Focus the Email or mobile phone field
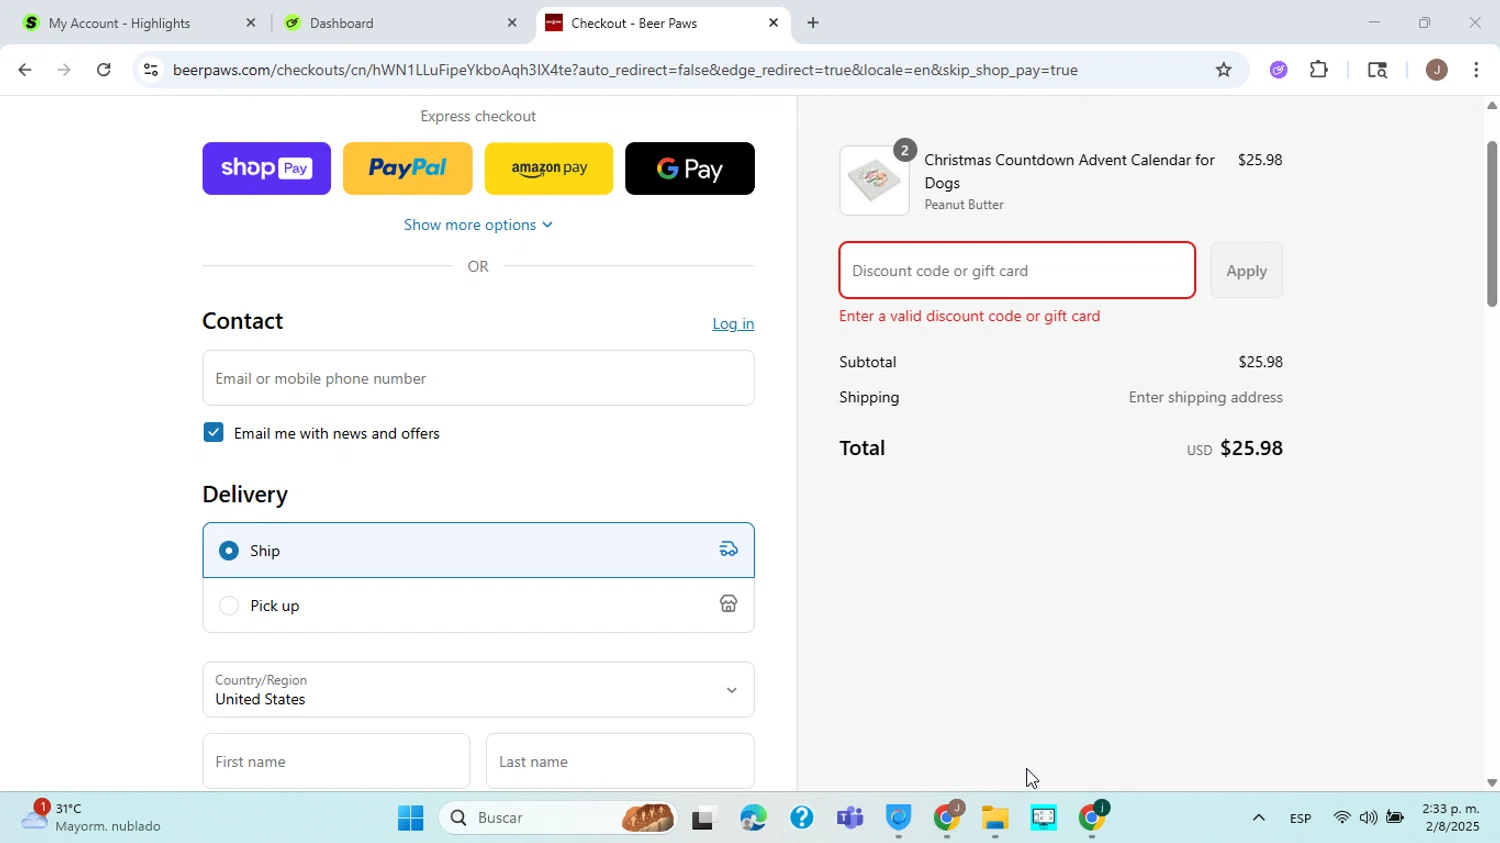Image resolution: width=1500 pixels, height=843 pixels. click(x=478, y=378)
